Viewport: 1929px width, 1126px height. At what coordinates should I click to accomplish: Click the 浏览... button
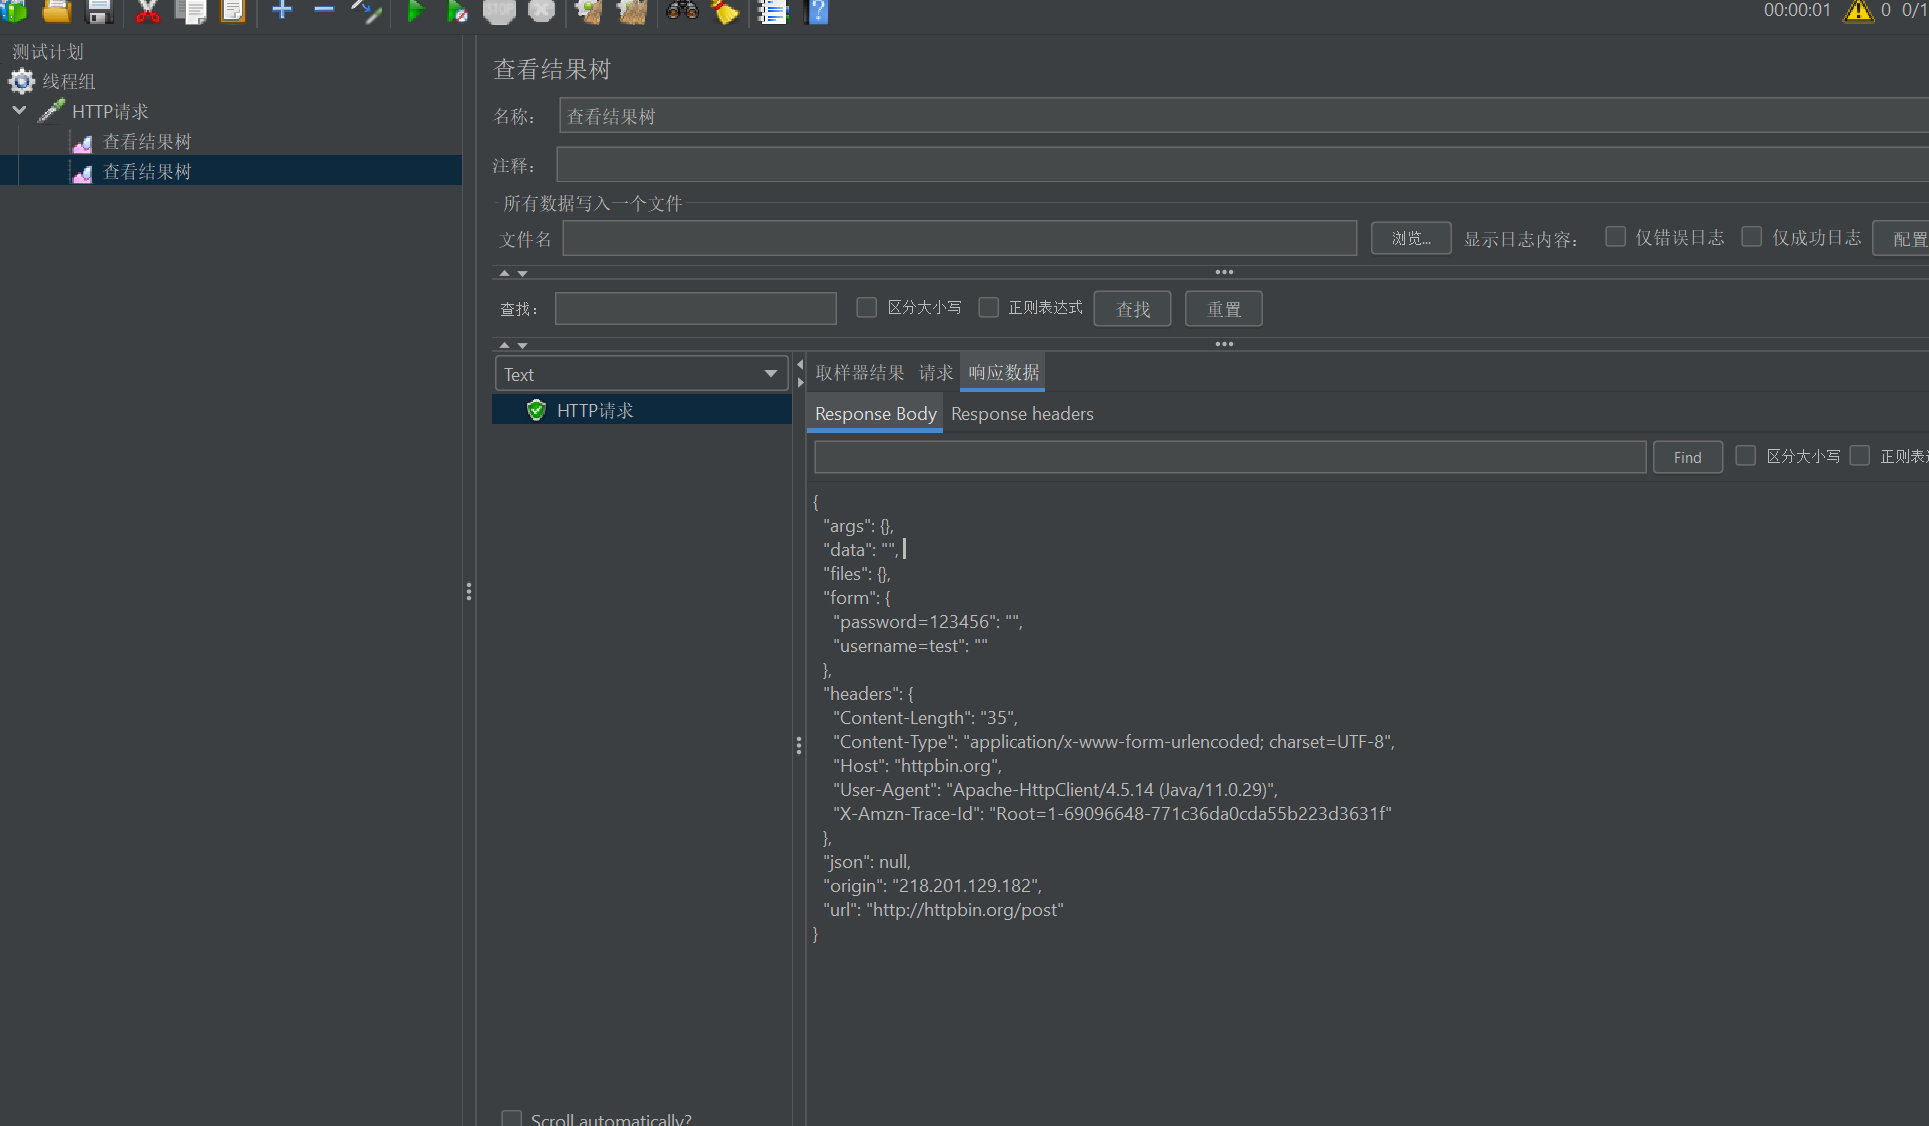pos(1410,239)
